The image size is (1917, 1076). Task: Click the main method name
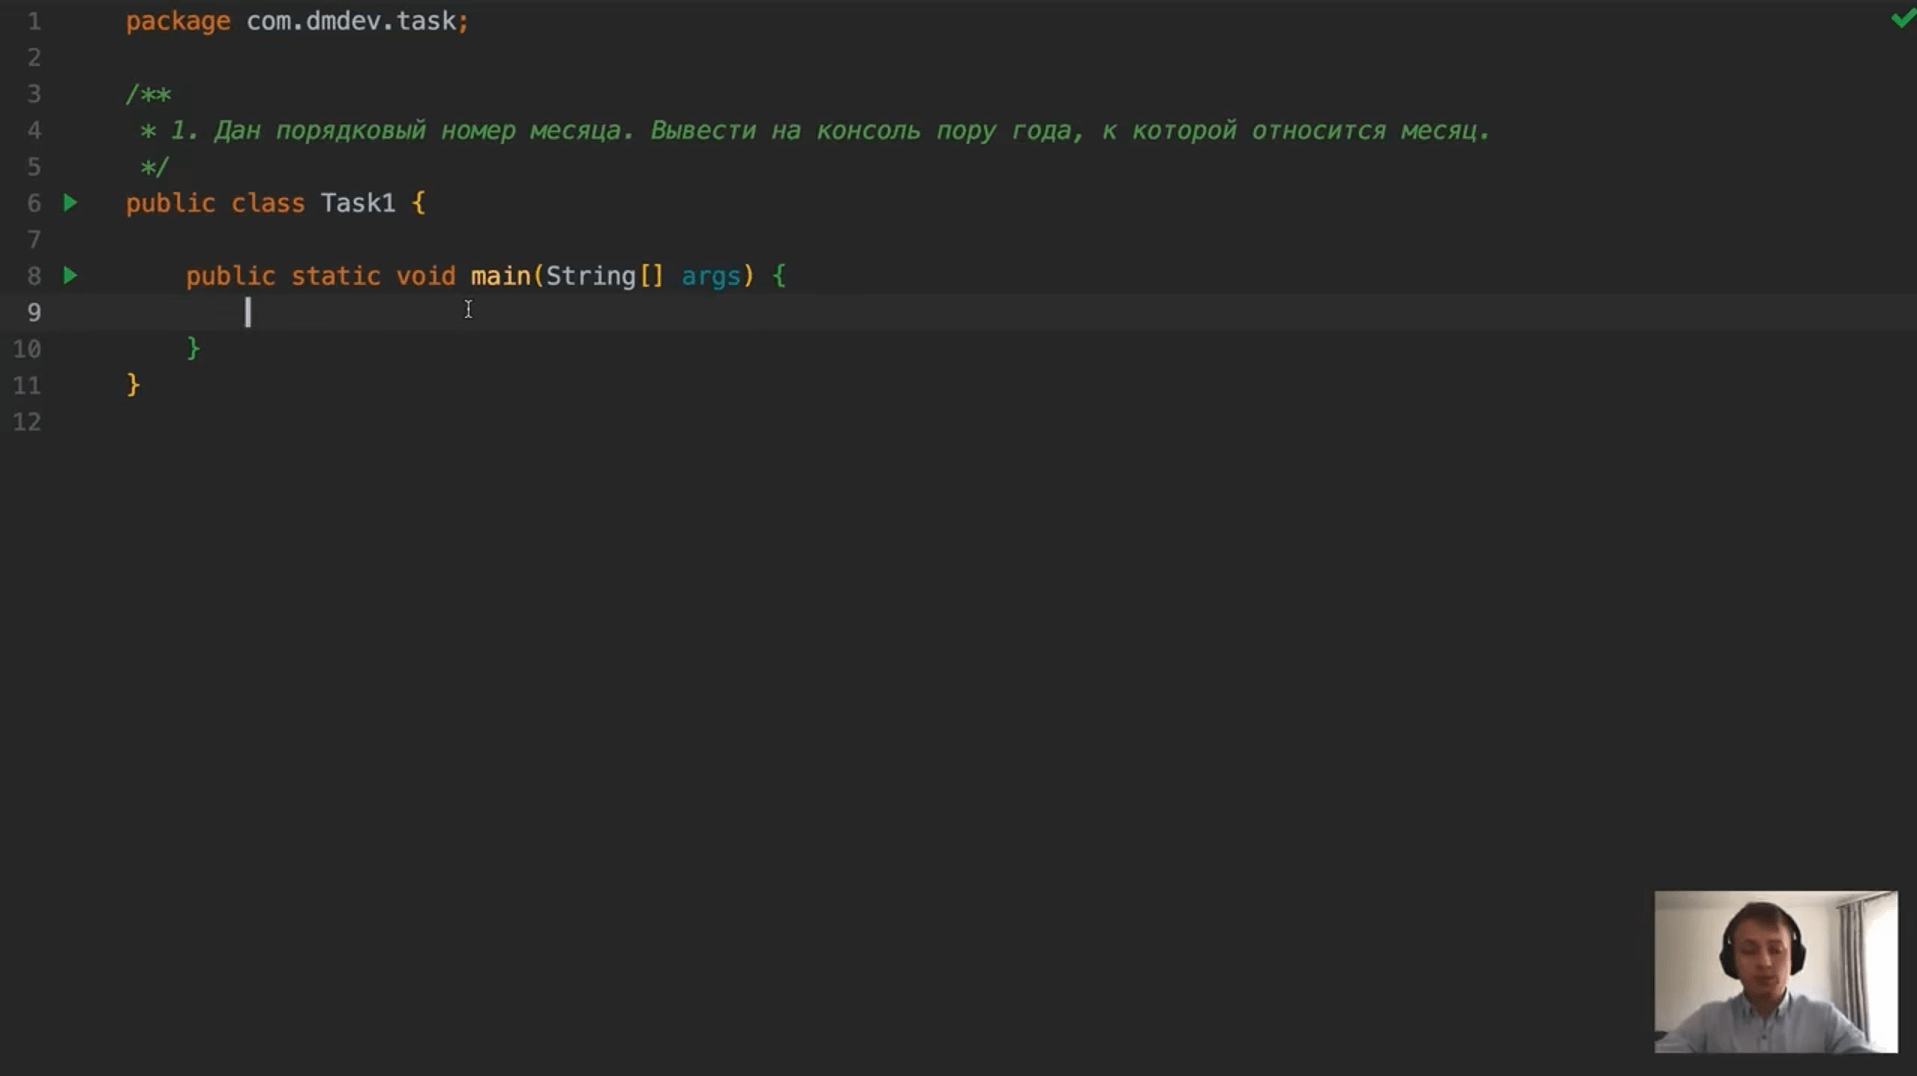coord(500,276)
